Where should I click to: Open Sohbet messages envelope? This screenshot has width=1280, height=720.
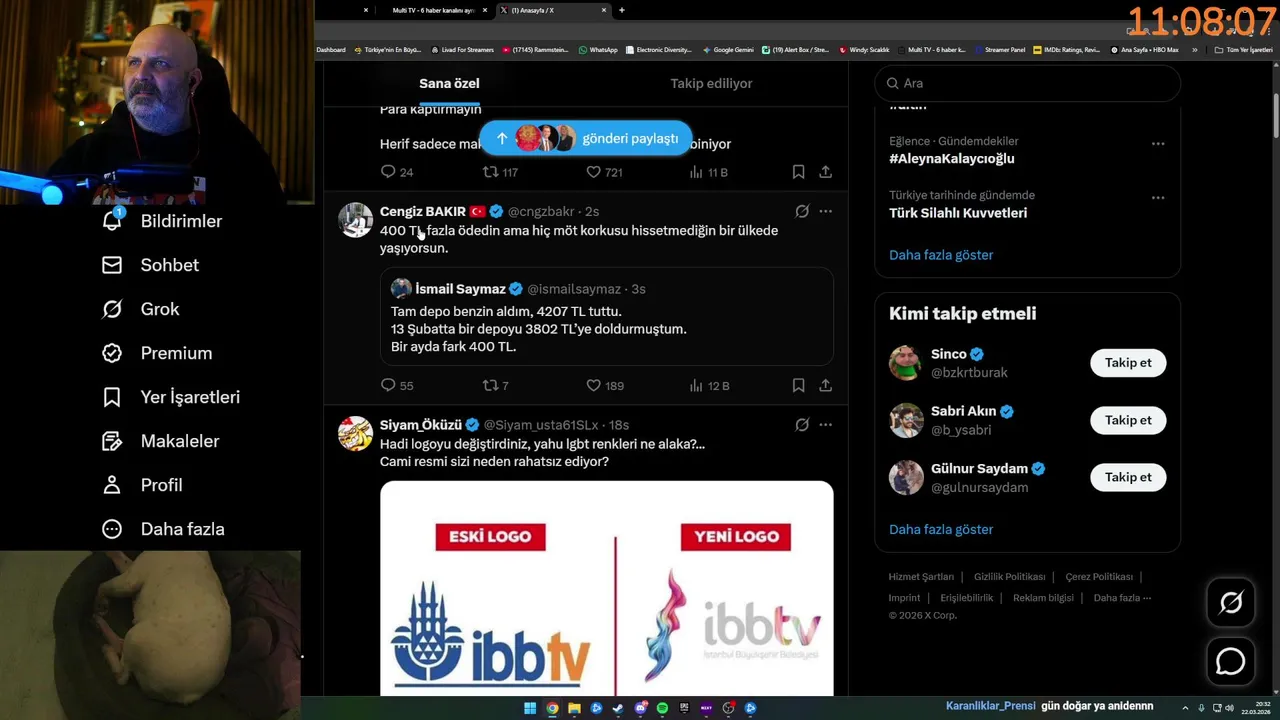tap(150, 265)
